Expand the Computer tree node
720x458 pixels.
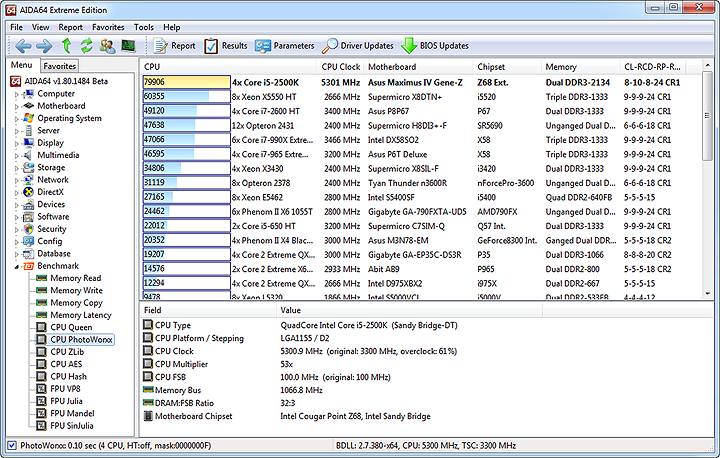coord(17,94)
